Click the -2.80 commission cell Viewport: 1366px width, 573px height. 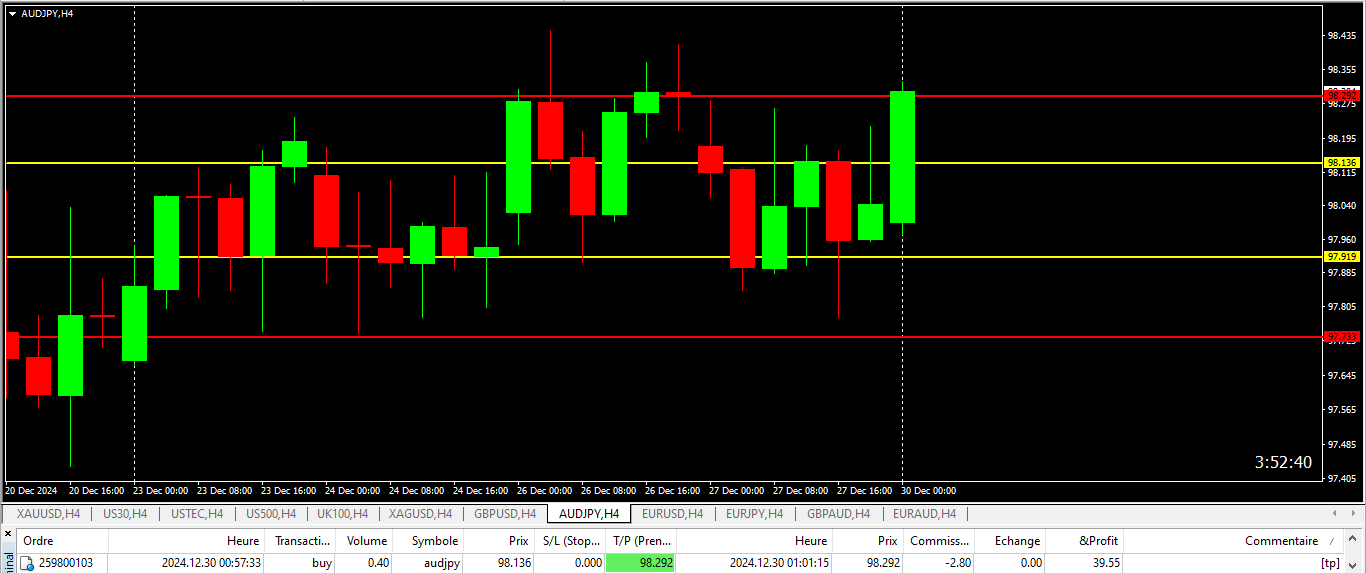957,564
